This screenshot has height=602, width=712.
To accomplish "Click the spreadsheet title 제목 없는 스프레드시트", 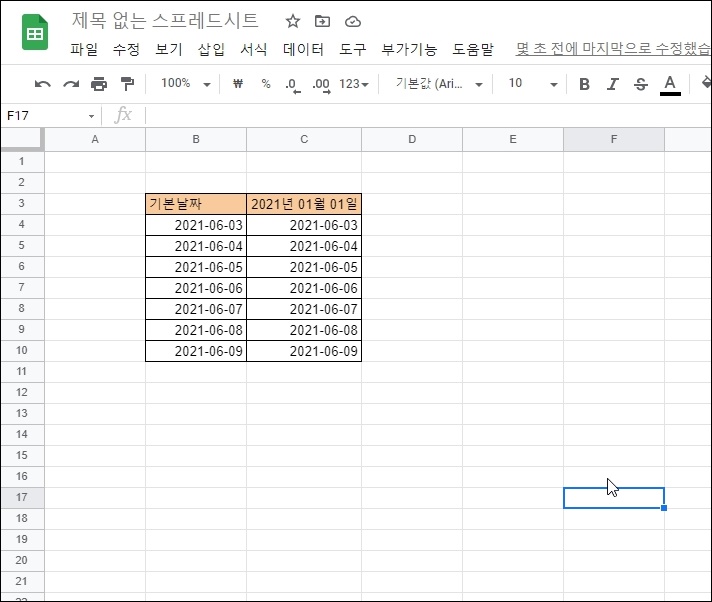I will [x=165, y=20].
